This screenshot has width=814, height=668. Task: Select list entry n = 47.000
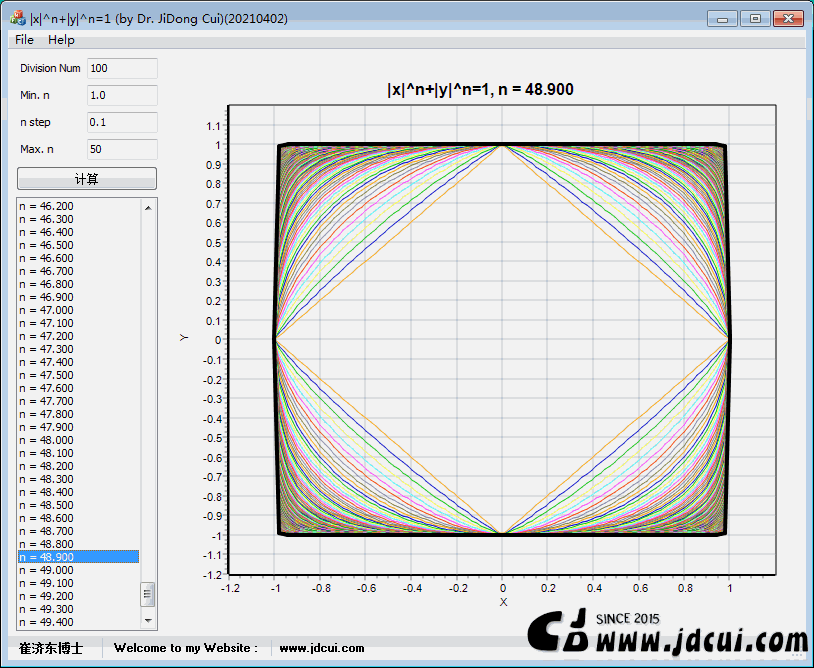point(78,310)
